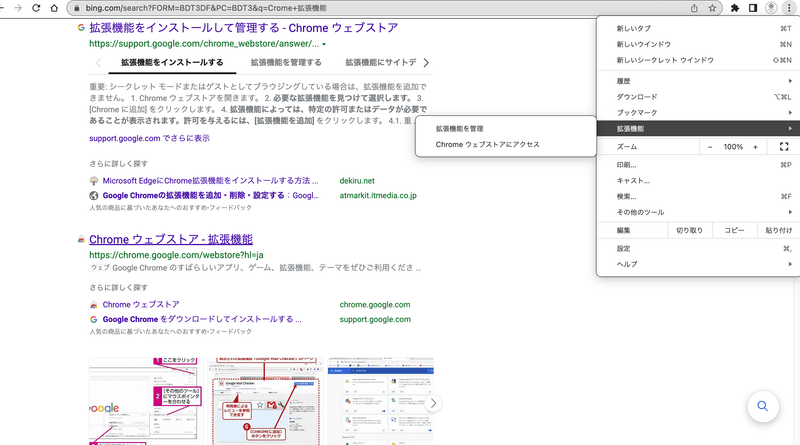The width and height of the screenshot is (800, 445).
Task: Choose ダウンロード from menu
Action: tap(698, 97)
